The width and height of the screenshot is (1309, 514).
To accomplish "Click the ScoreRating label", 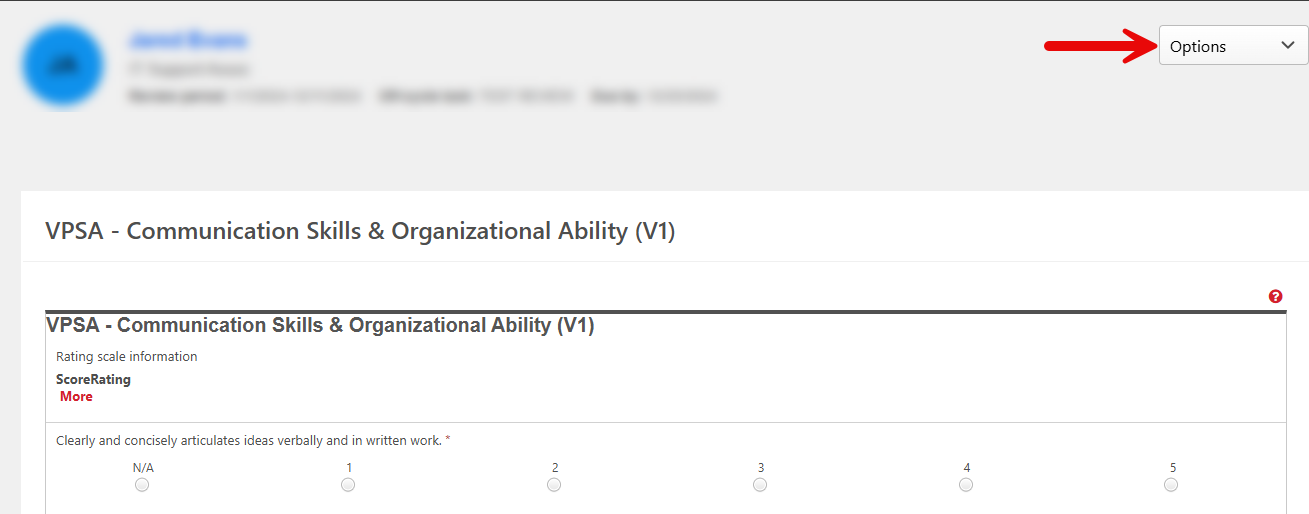I will [93, 380].
